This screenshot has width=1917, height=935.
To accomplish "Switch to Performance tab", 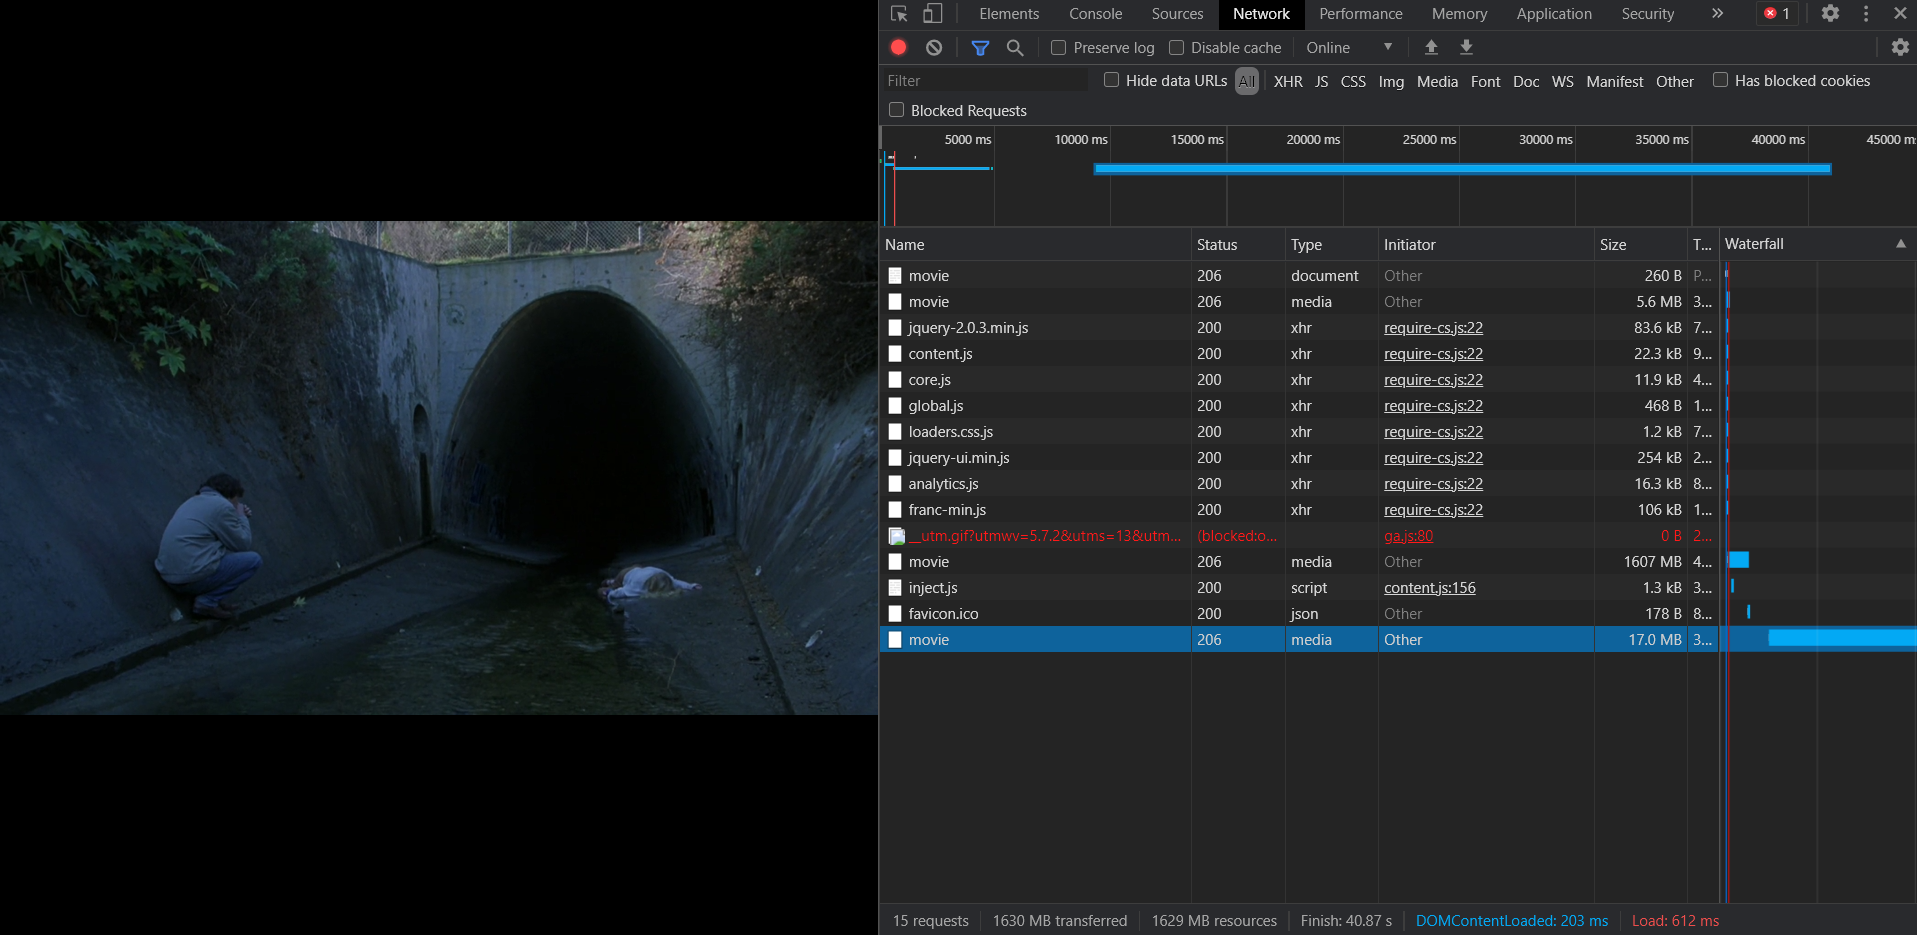I will pos(1360,14).
